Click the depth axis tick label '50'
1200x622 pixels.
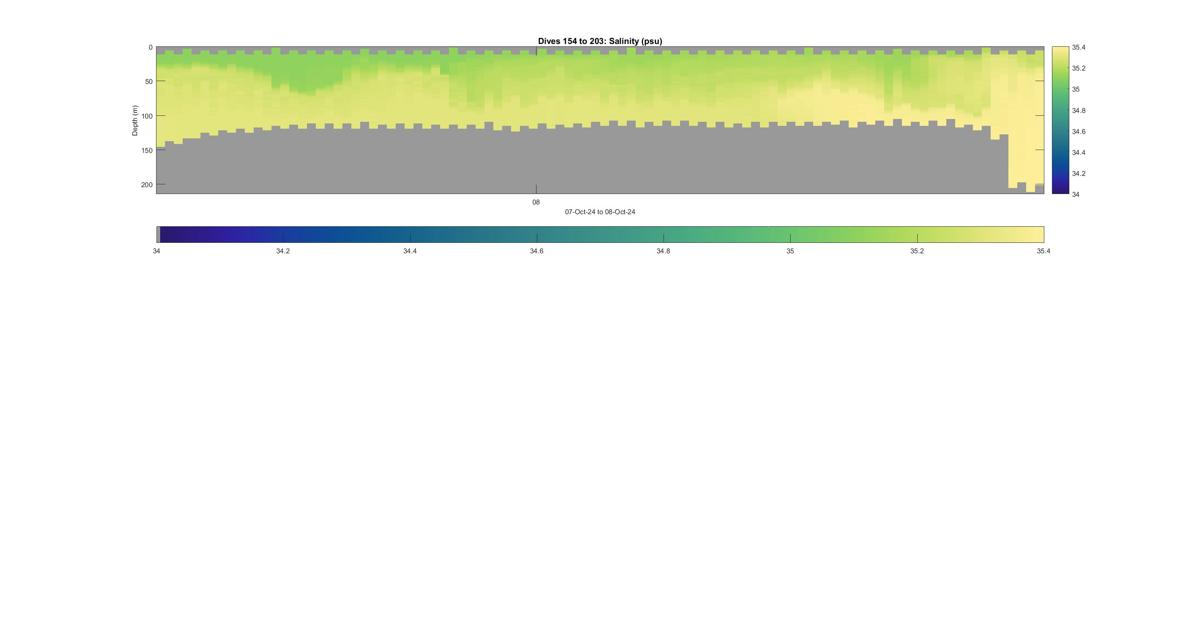coord(148,82)
